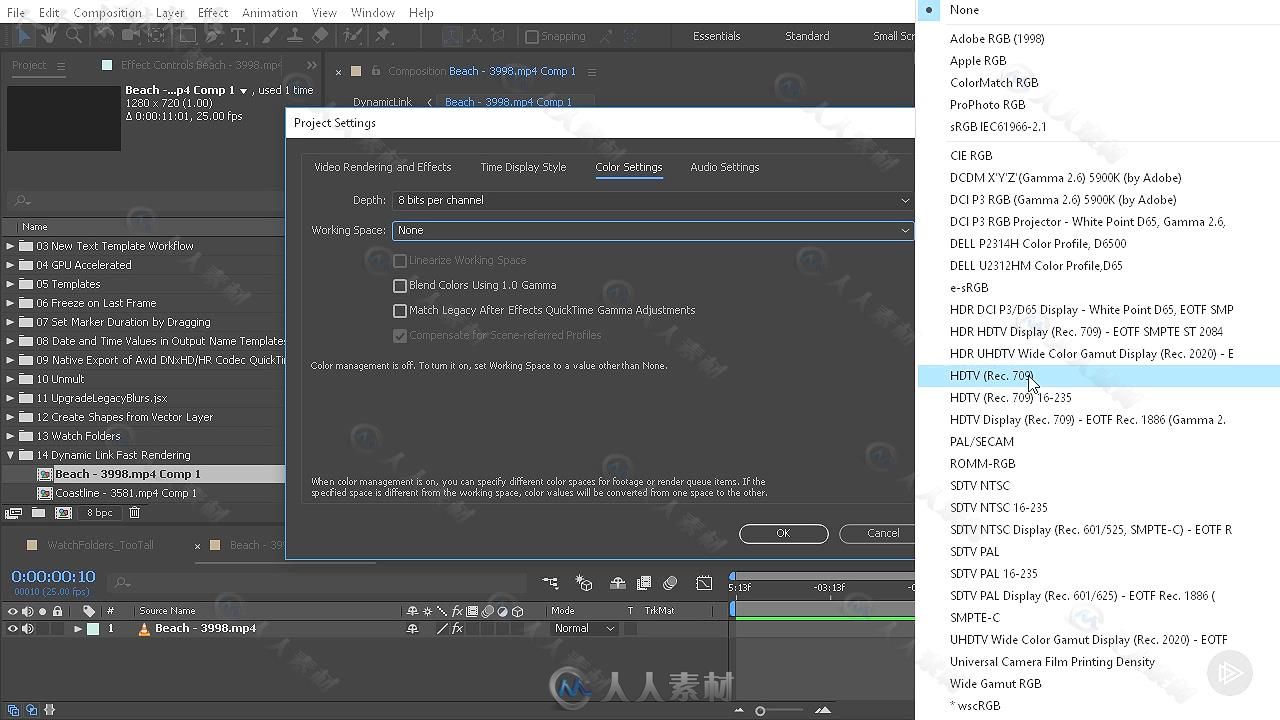Check Match Legacy After Effects QuickTime Gamma
Screen dimensions: 1280x720
coord(400,310)
